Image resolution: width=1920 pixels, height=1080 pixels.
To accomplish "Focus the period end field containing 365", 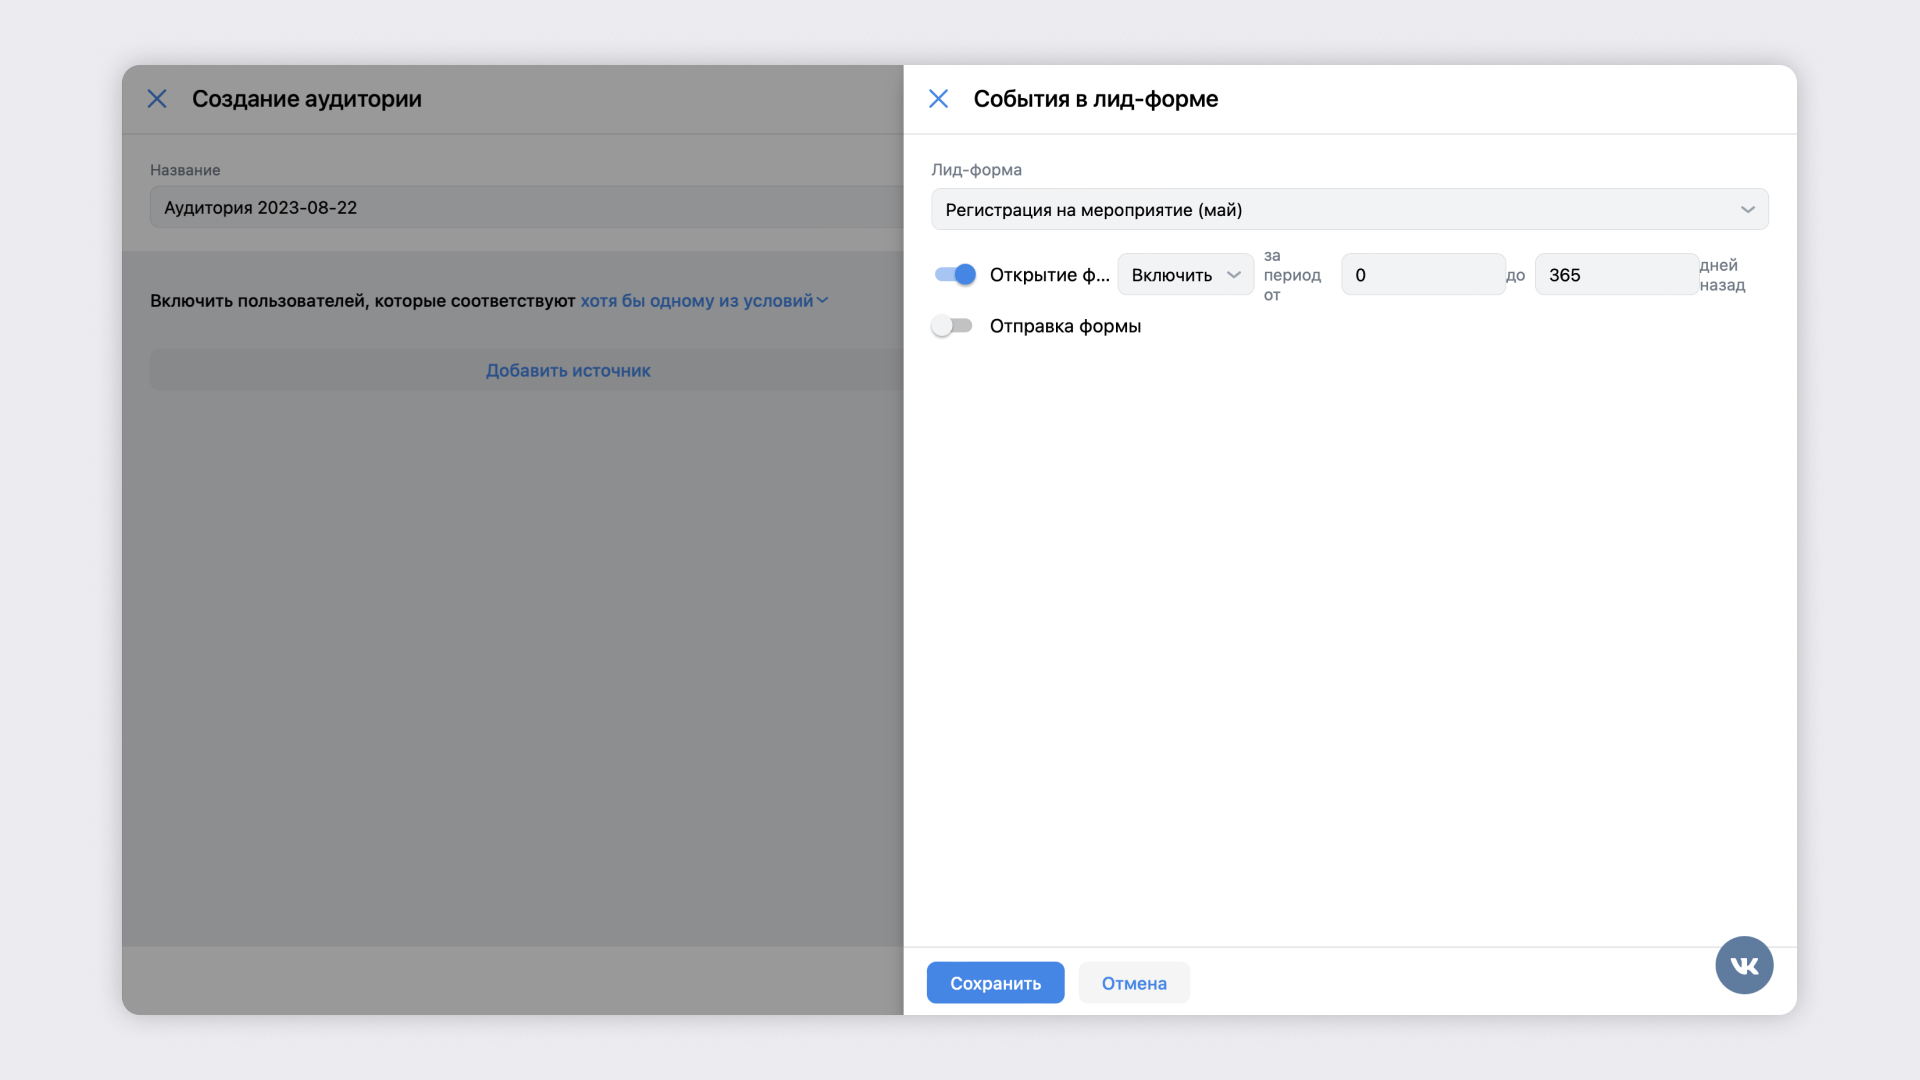I will (x=1616, y=275).
